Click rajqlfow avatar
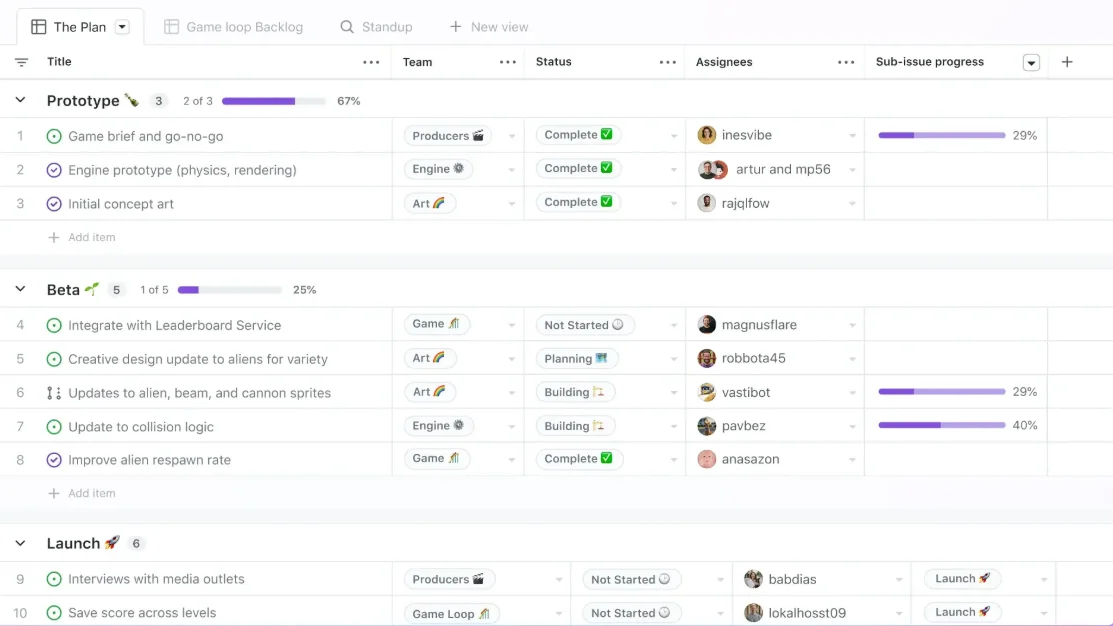Screen dimensions: 1113x626 pyautogui.click(x=706, y=203)
